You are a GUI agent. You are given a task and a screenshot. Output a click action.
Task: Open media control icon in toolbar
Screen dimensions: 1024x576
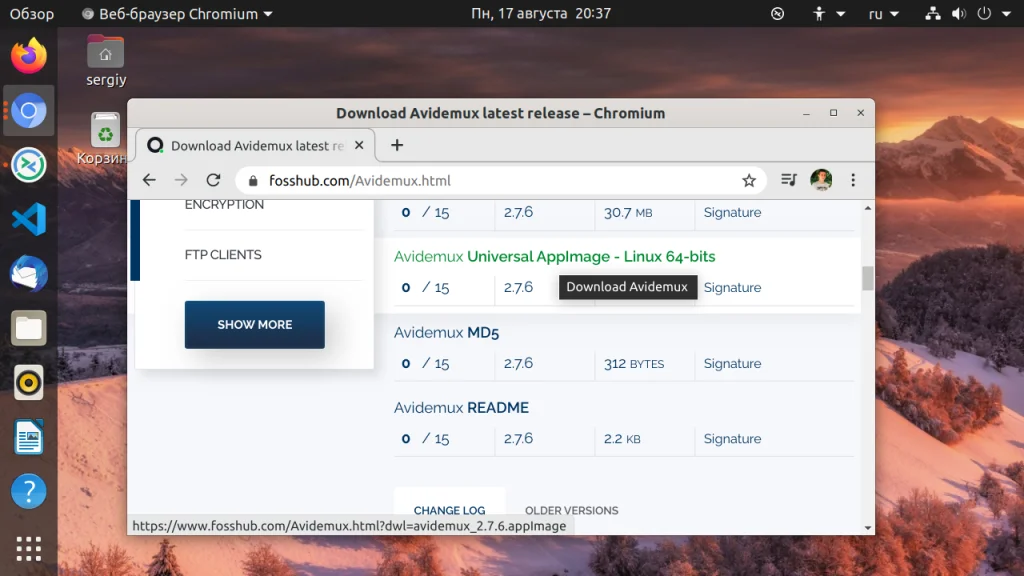pos(789,180)
